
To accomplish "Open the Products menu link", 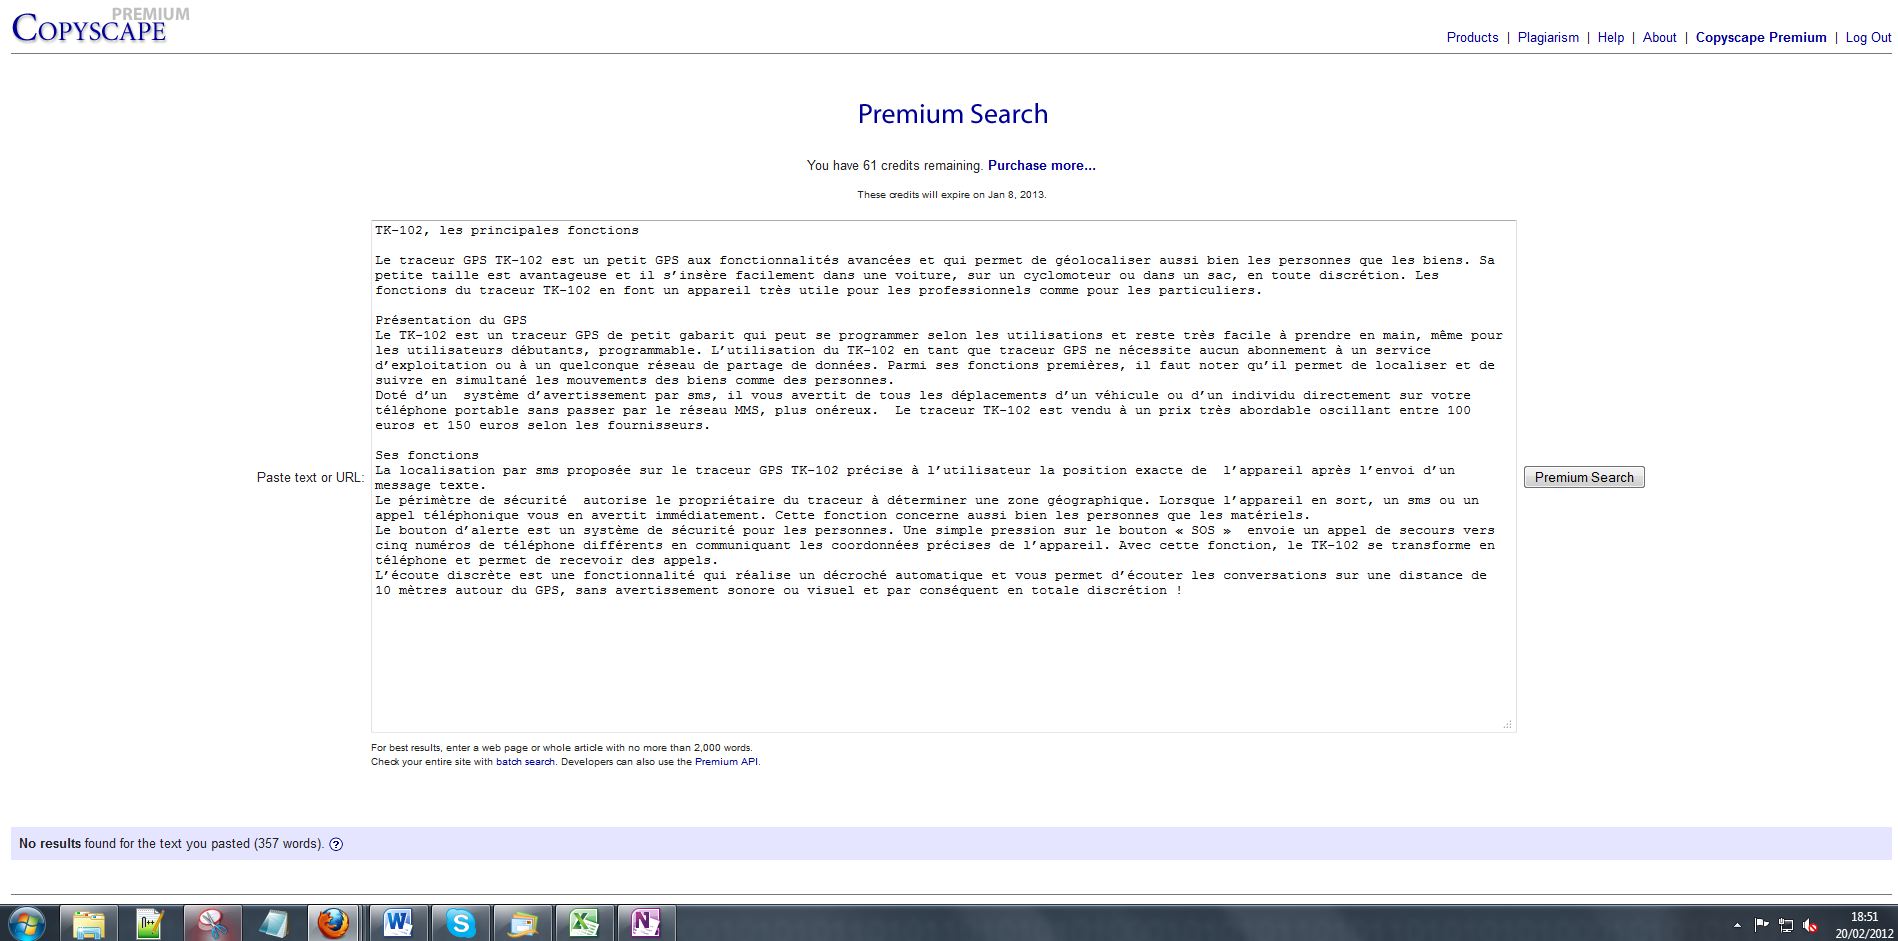I will [x=1472, y=38].
